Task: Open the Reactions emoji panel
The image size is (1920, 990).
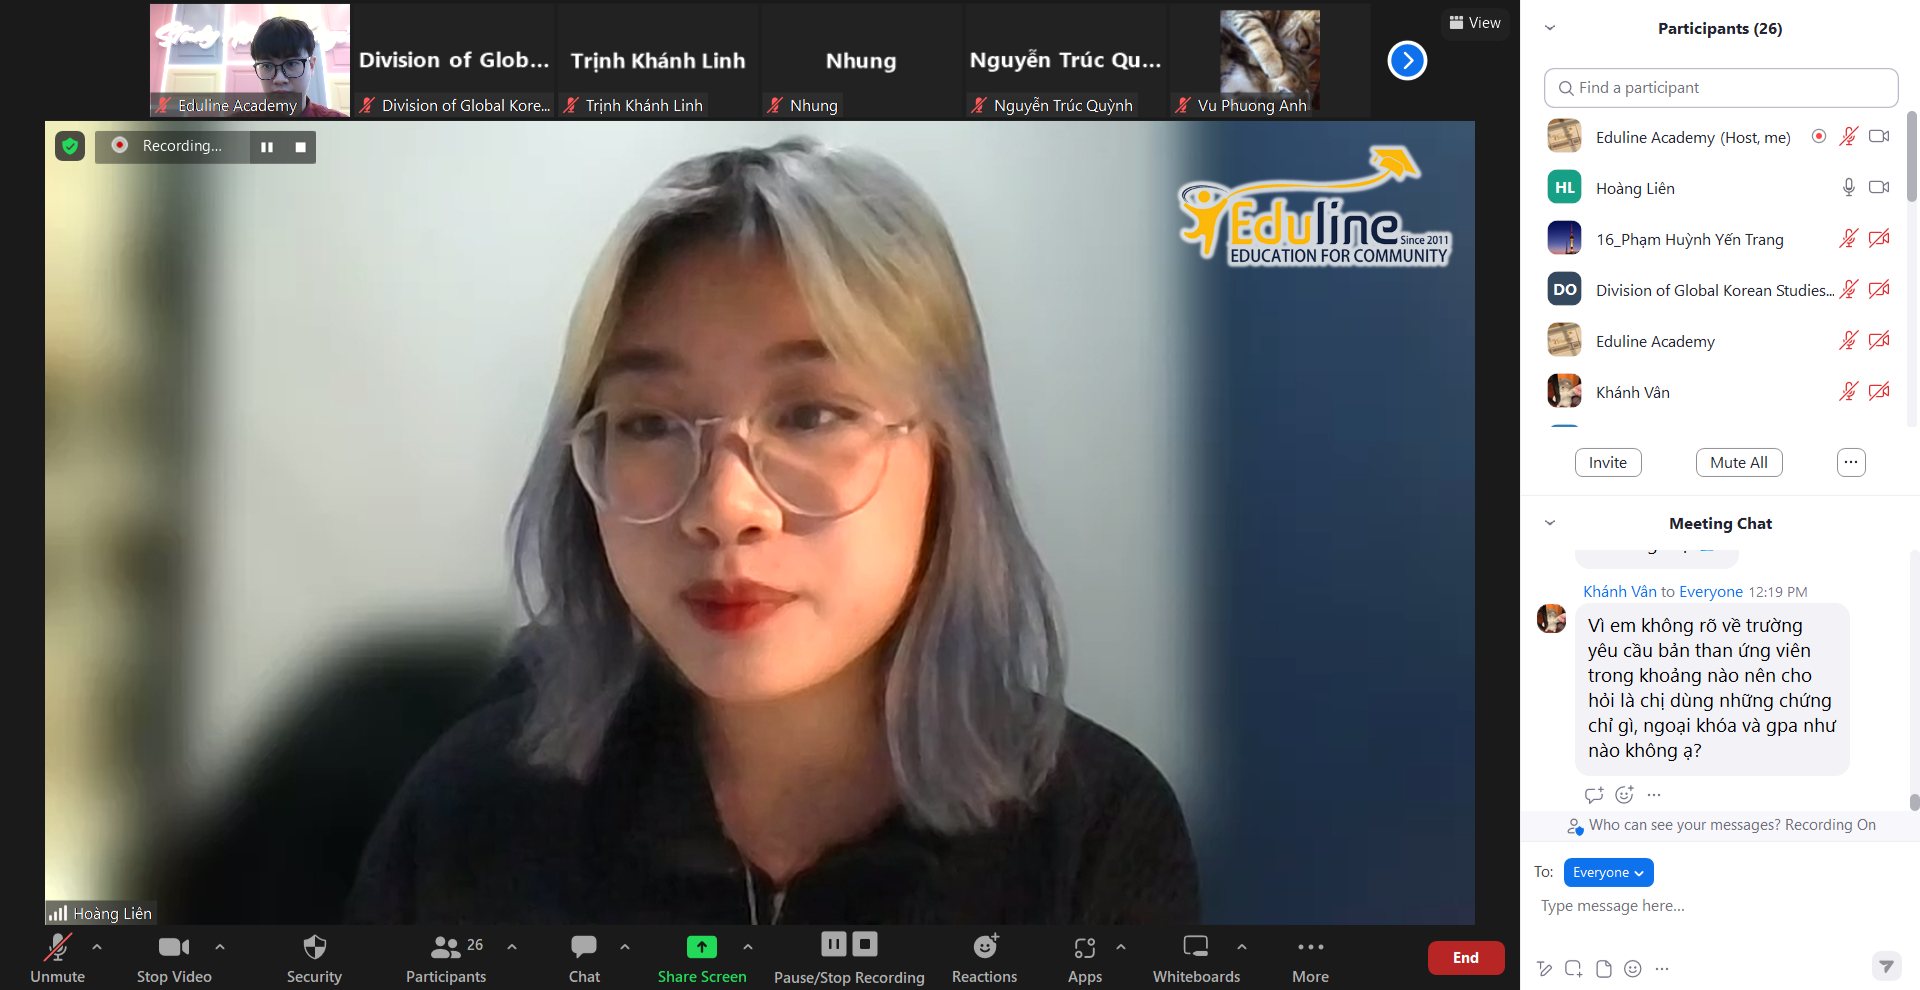Action: (984, 947)
